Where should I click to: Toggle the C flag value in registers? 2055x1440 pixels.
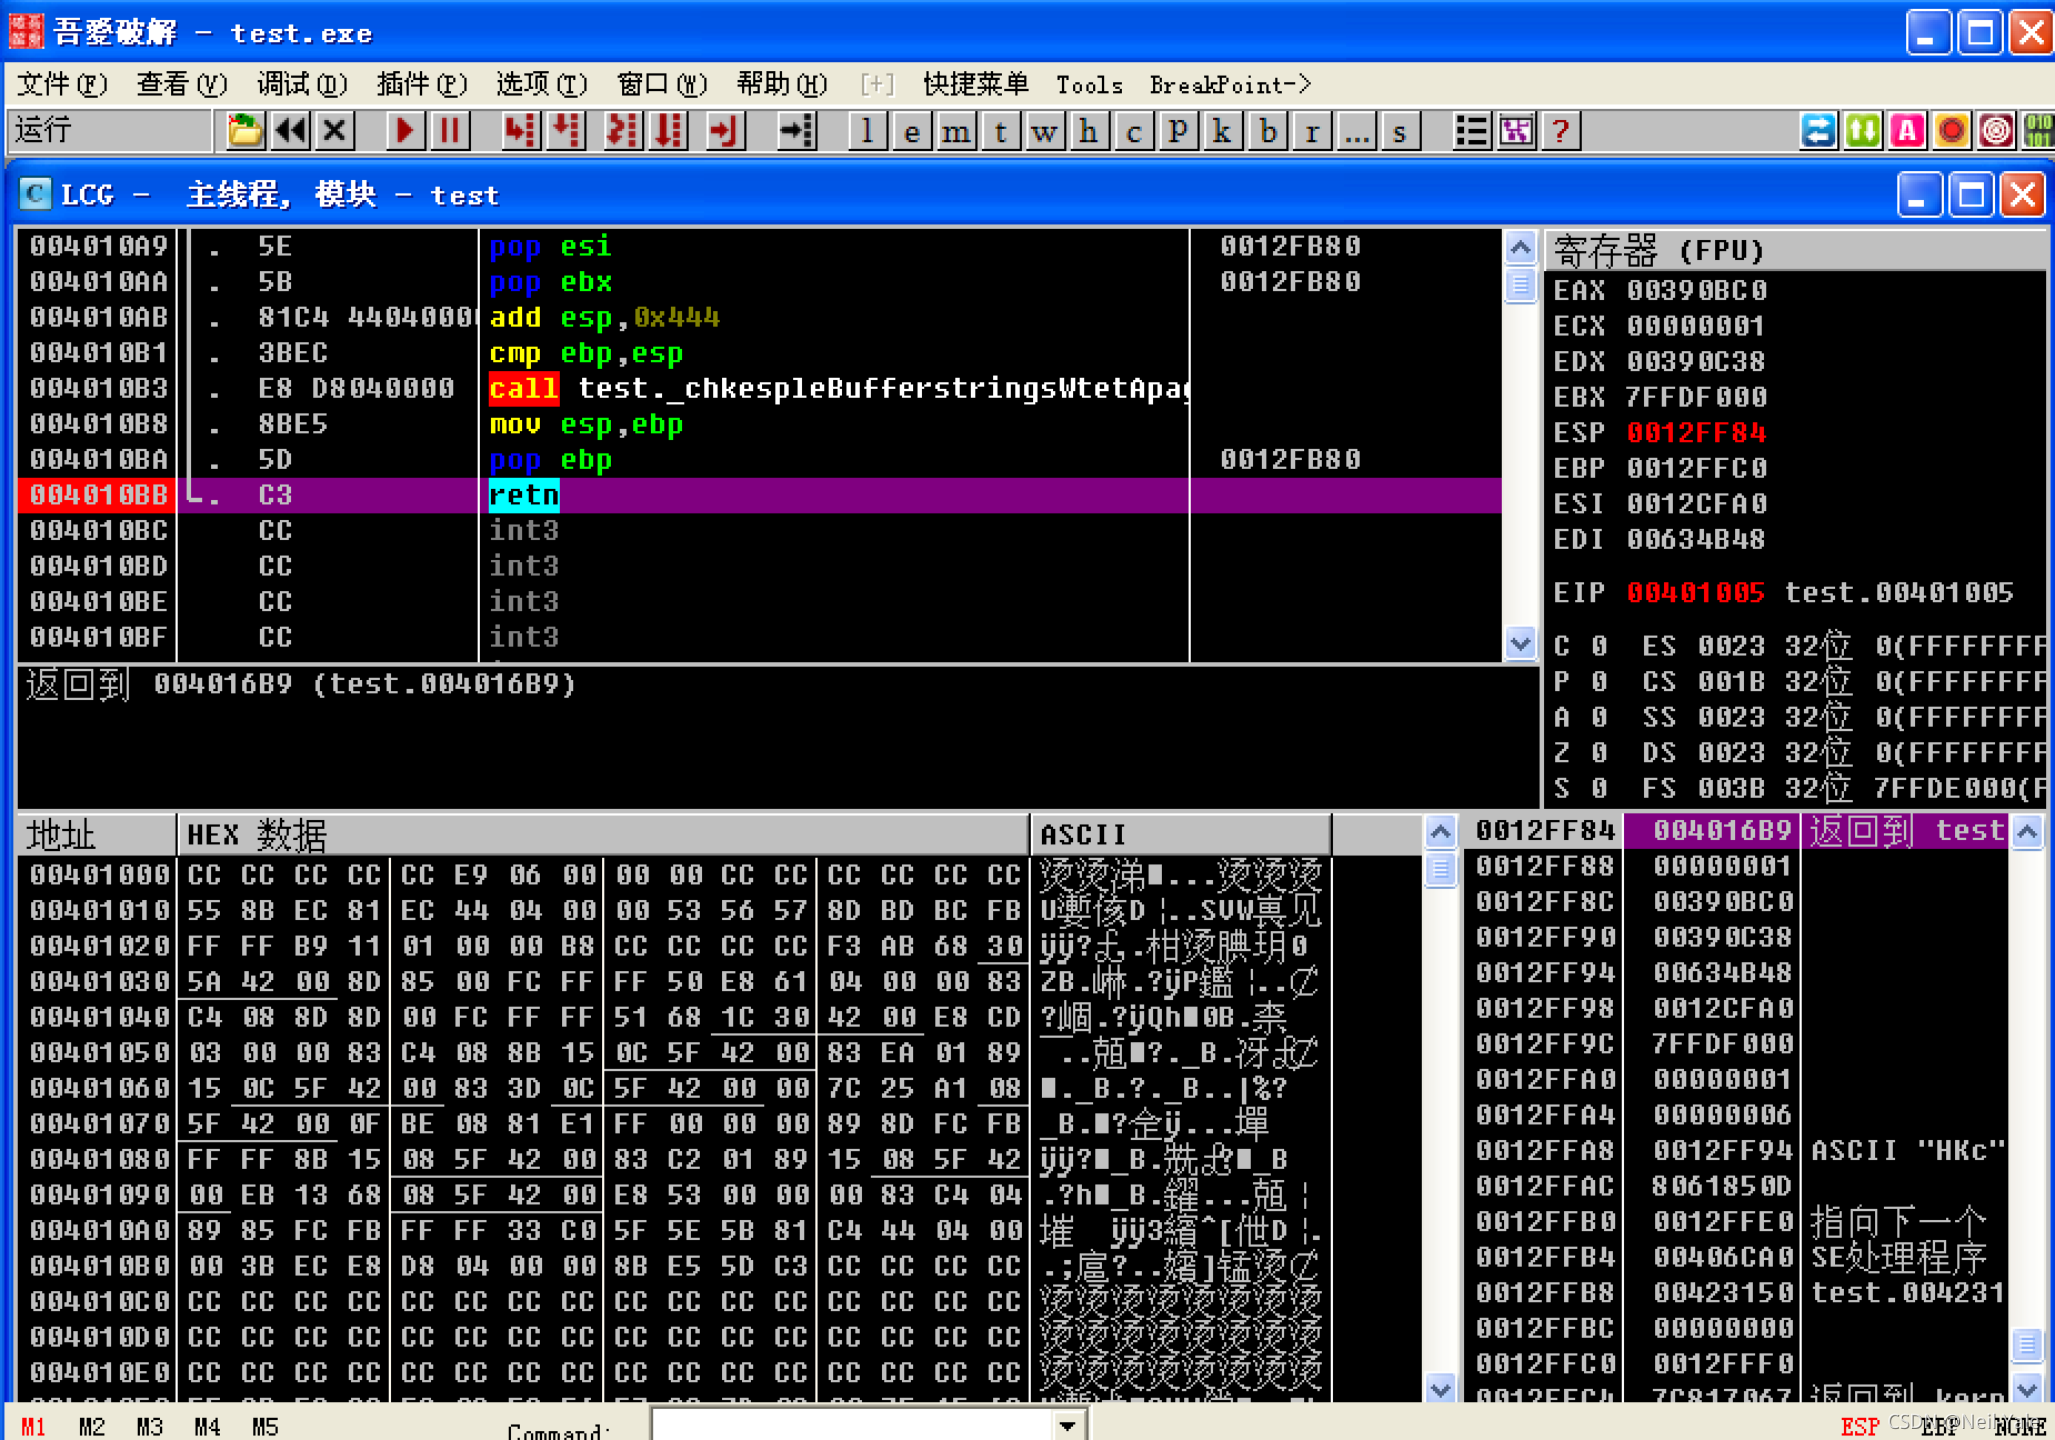coord(1599,646)
